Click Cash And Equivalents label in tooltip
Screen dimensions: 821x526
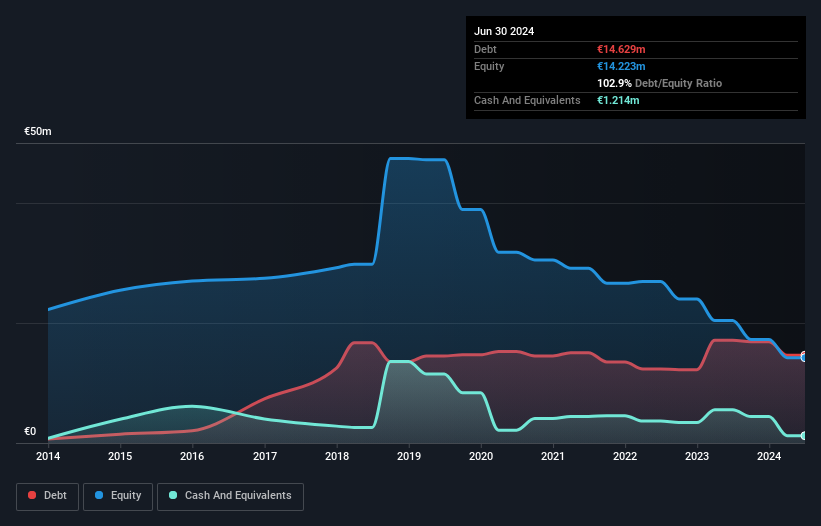527,100
